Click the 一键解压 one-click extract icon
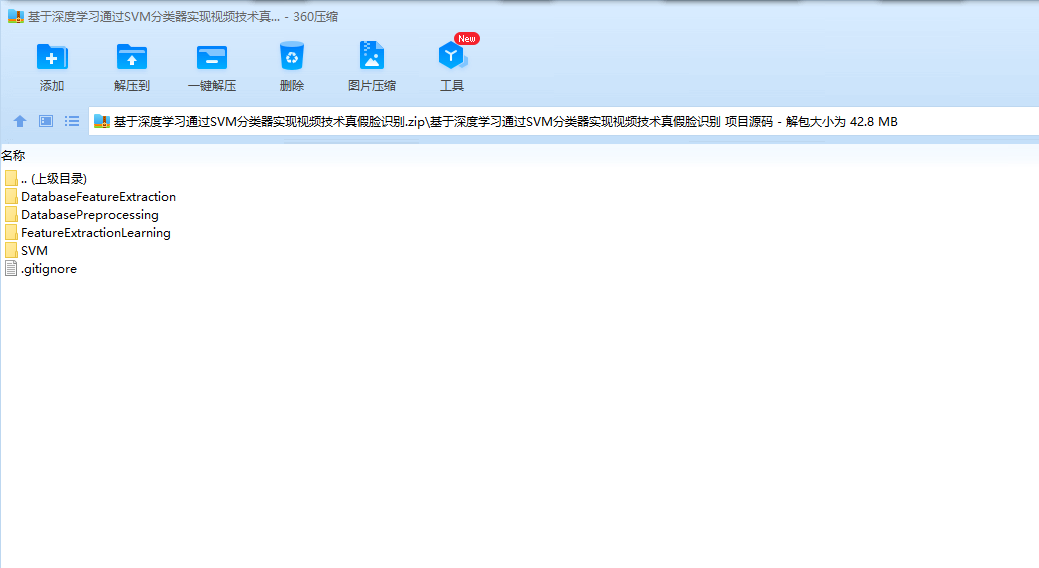 [212, 57]
